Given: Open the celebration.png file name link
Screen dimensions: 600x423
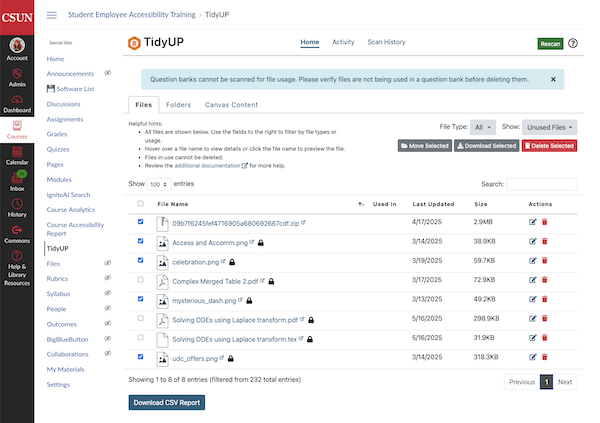Looking at the screenshot, I should pos(196,262).
